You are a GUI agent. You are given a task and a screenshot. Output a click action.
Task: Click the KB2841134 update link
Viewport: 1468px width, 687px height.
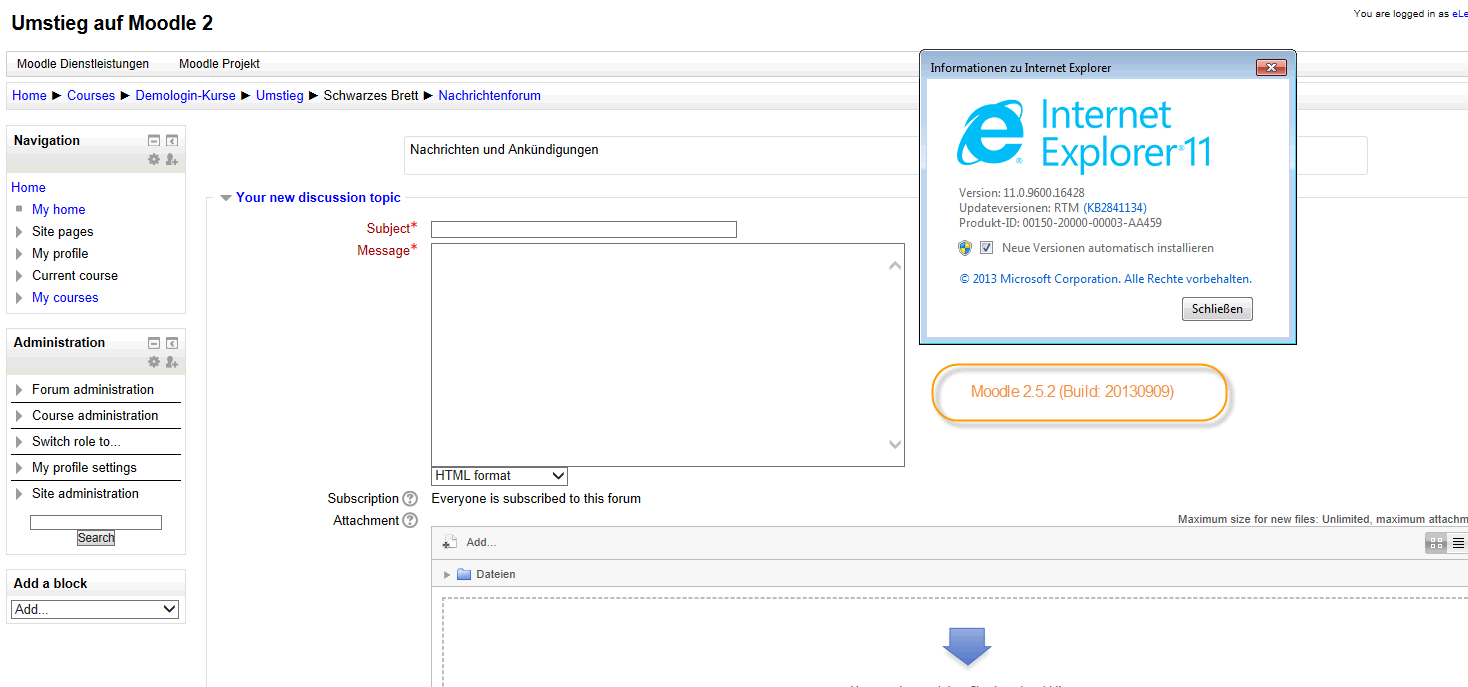coord(1115,208)
